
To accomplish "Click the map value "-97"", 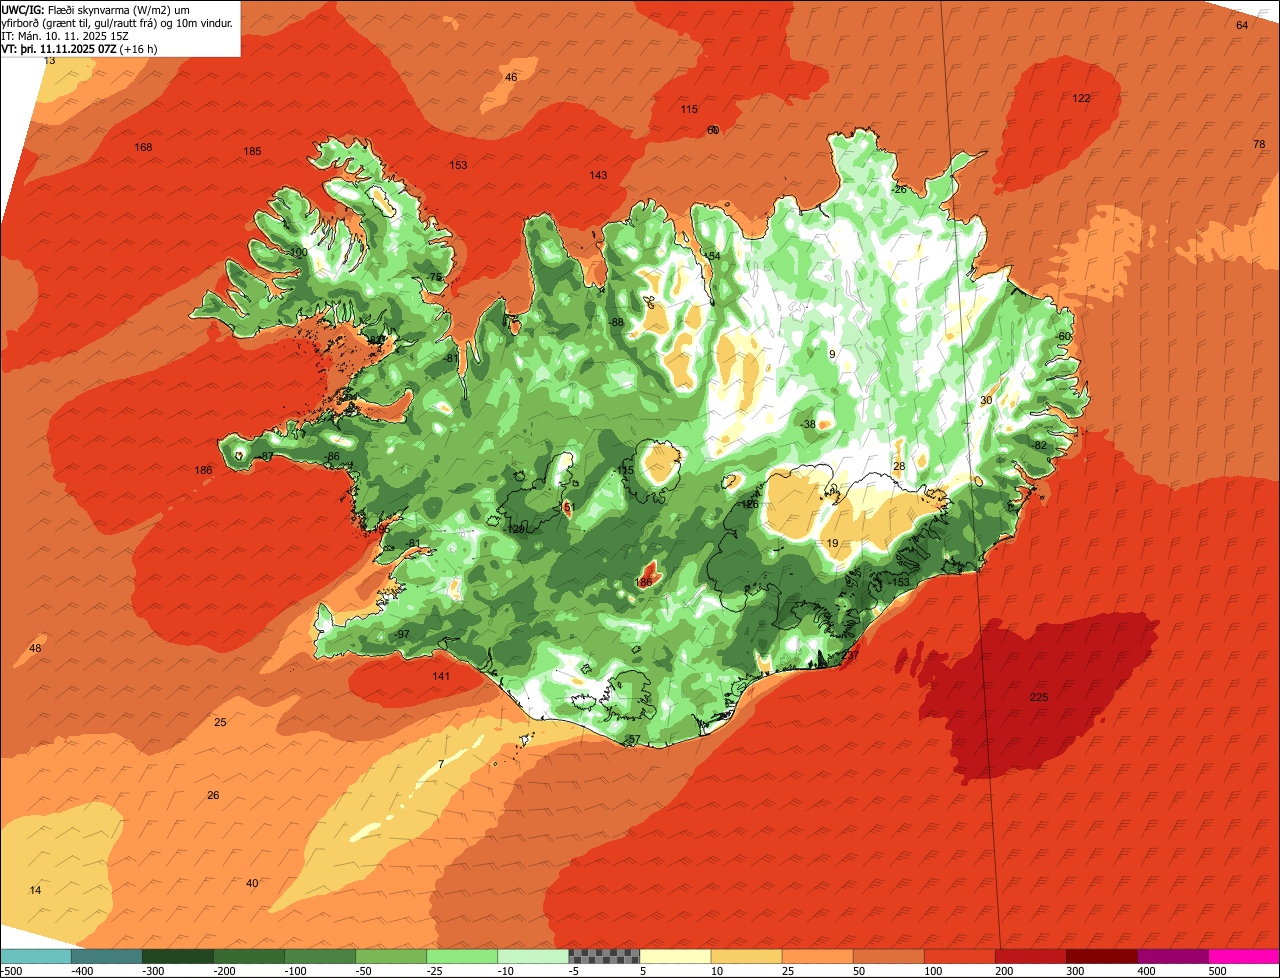I will point(402,635).
